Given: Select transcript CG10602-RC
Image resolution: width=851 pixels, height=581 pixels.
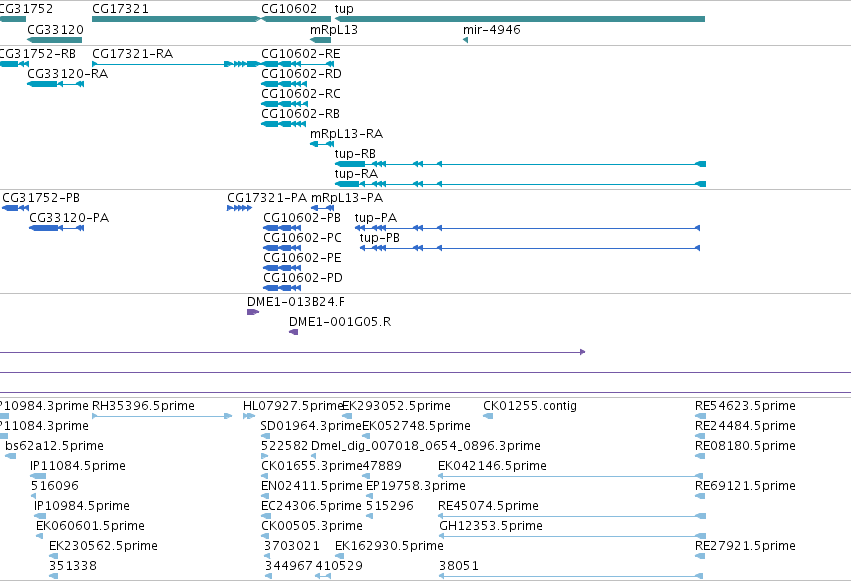Looking at the screenshot, I should coord(284,104).
